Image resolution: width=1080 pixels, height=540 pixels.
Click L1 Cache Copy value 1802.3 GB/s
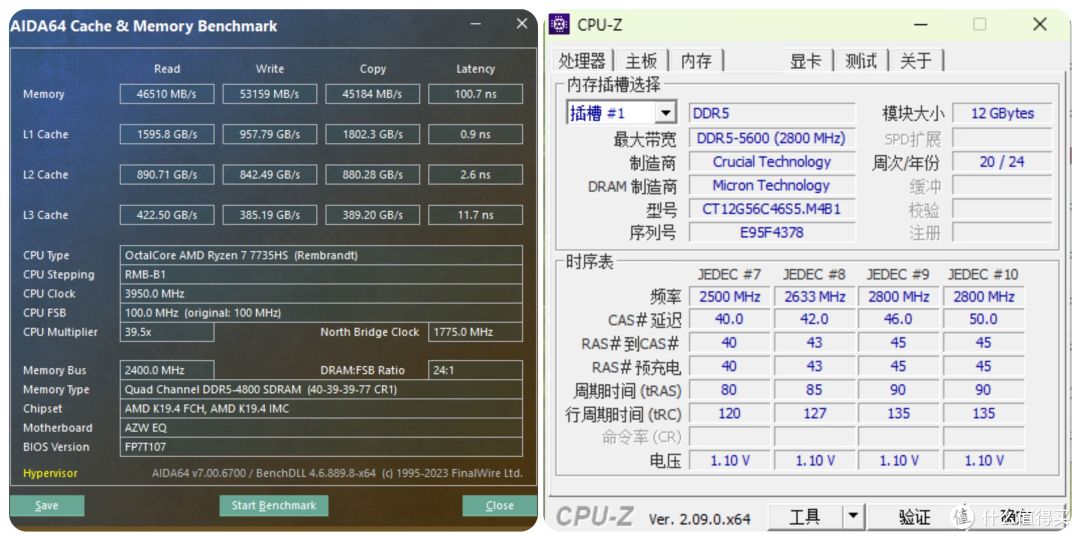click(x=373, y=134)
